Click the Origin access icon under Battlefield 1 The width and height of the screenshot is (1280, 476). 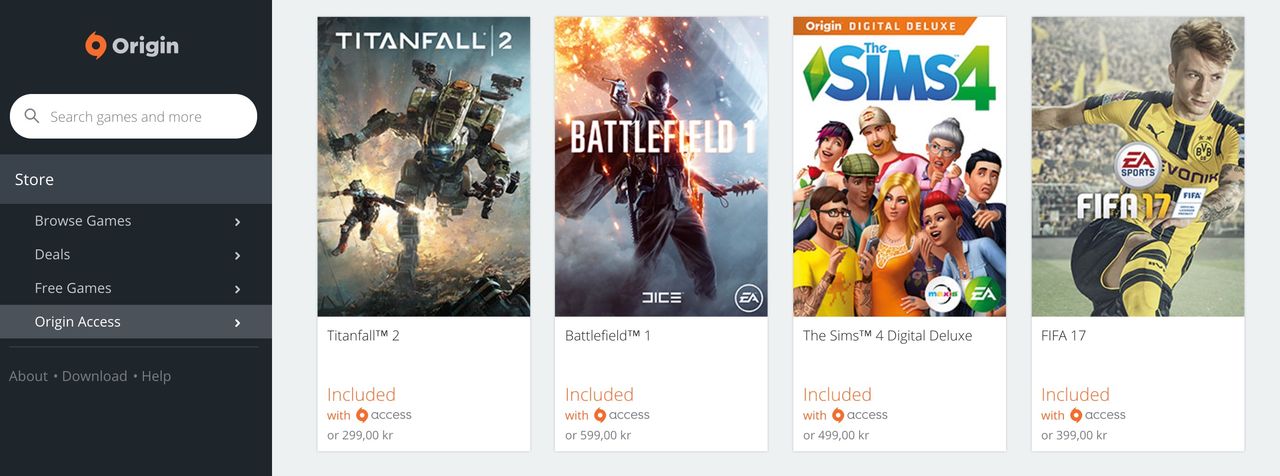[x=600, y=415]
